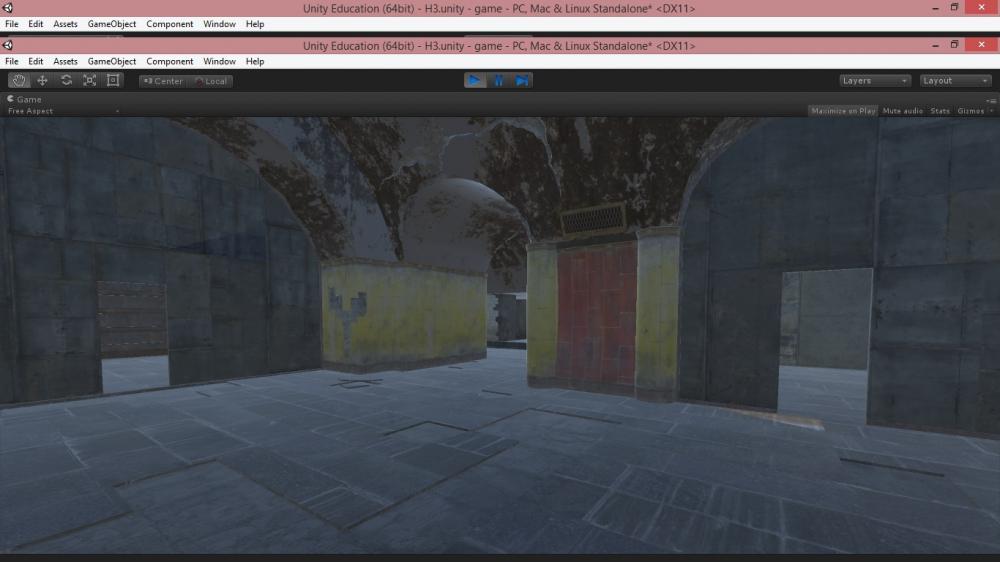Open the Game panel options menu
This screenshot has height=562, width=1000.
click(x=990, y=100)
